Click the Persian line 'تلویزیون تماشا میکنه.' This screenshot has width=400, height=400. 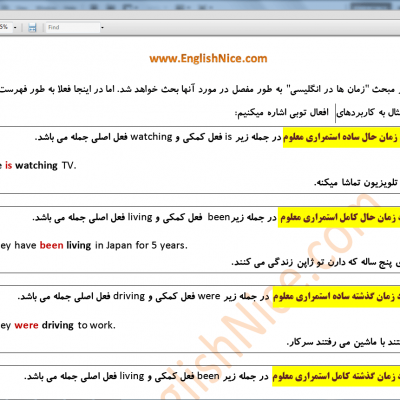(356, 183)
